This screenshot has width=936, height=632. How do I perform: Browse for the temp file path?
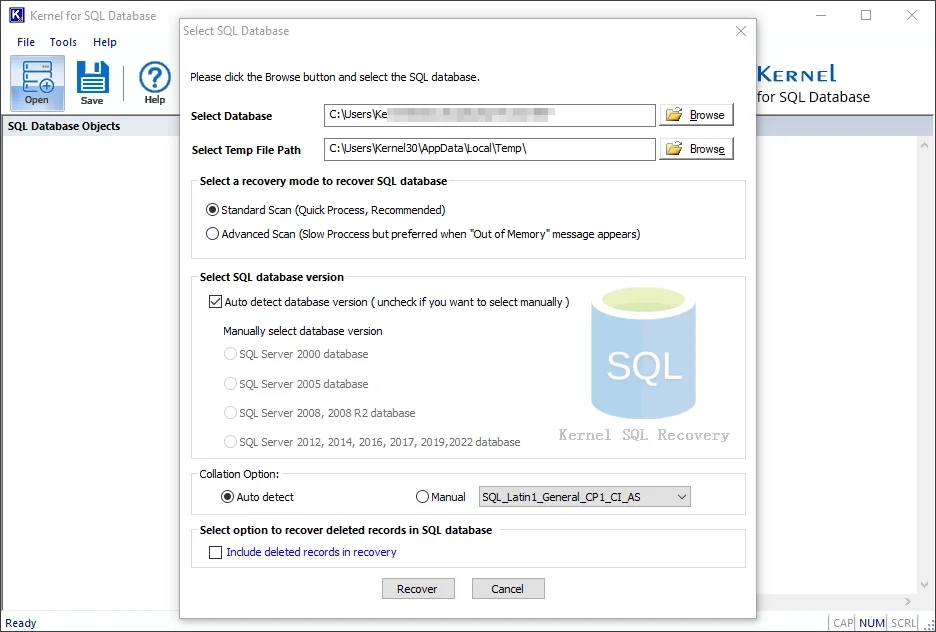696,149
